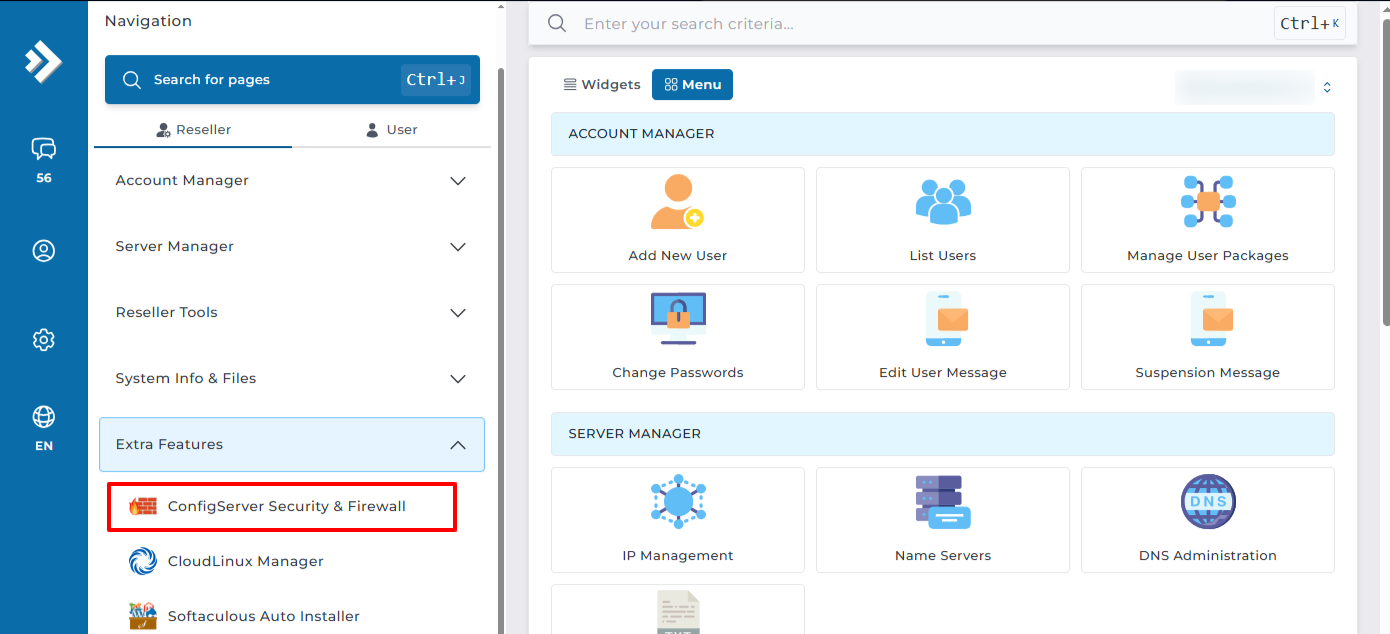Open the user profile sidebar icon

point(43,250)
